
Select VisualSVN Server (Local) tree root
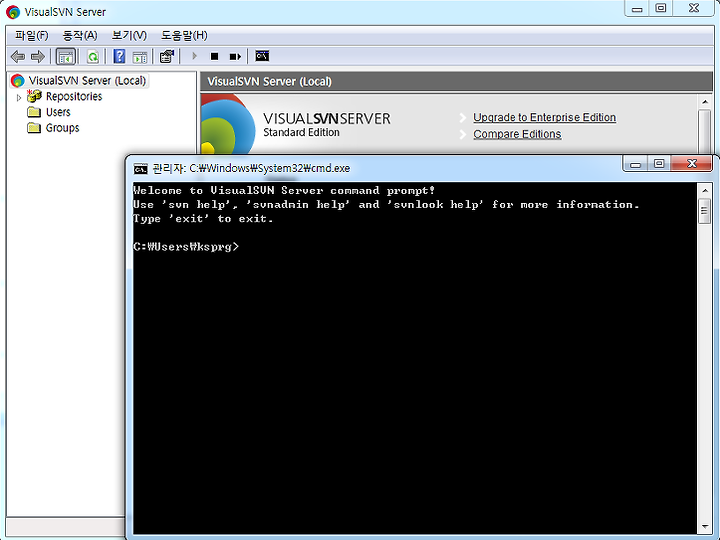[x=87, y=81]
